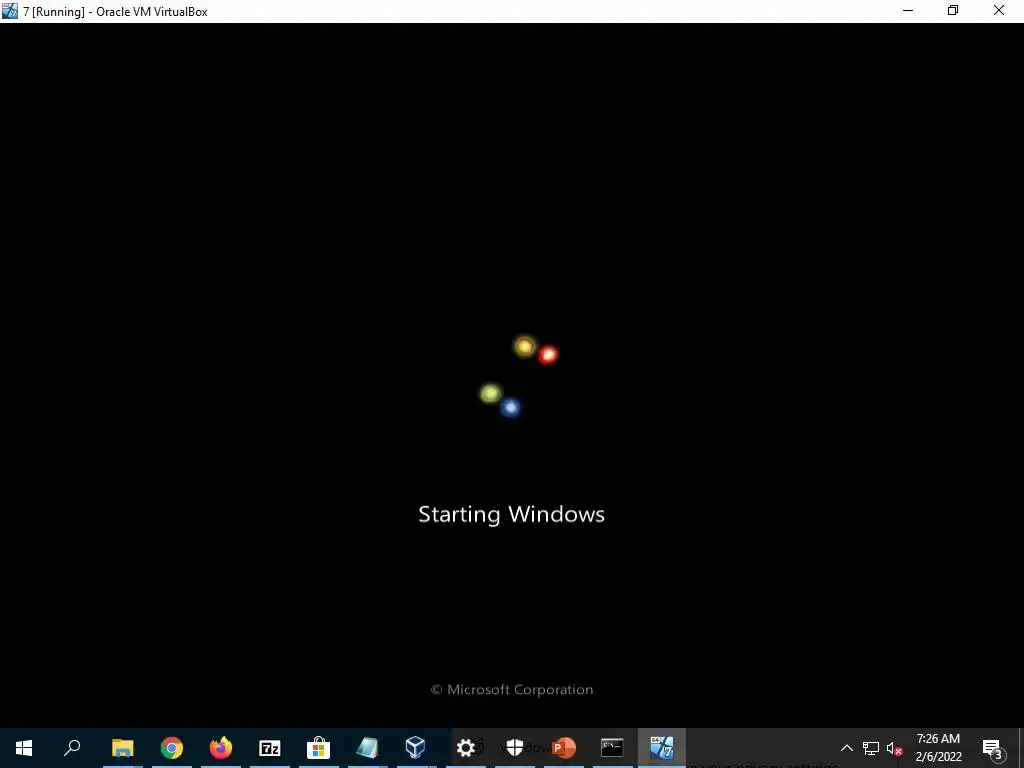Launch Firefox from taskbar
The height and width of the screenshot is (768, 1024).
[x=221, y=748]
